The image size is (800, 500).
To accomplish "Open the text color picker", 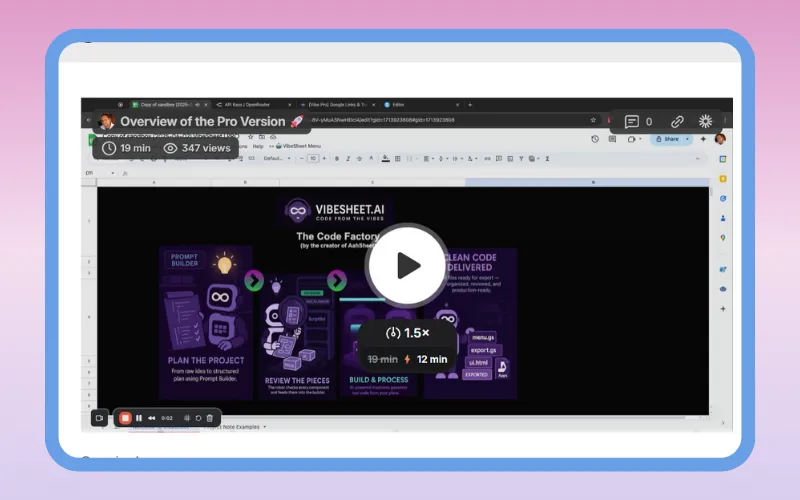I will (371, 159).
